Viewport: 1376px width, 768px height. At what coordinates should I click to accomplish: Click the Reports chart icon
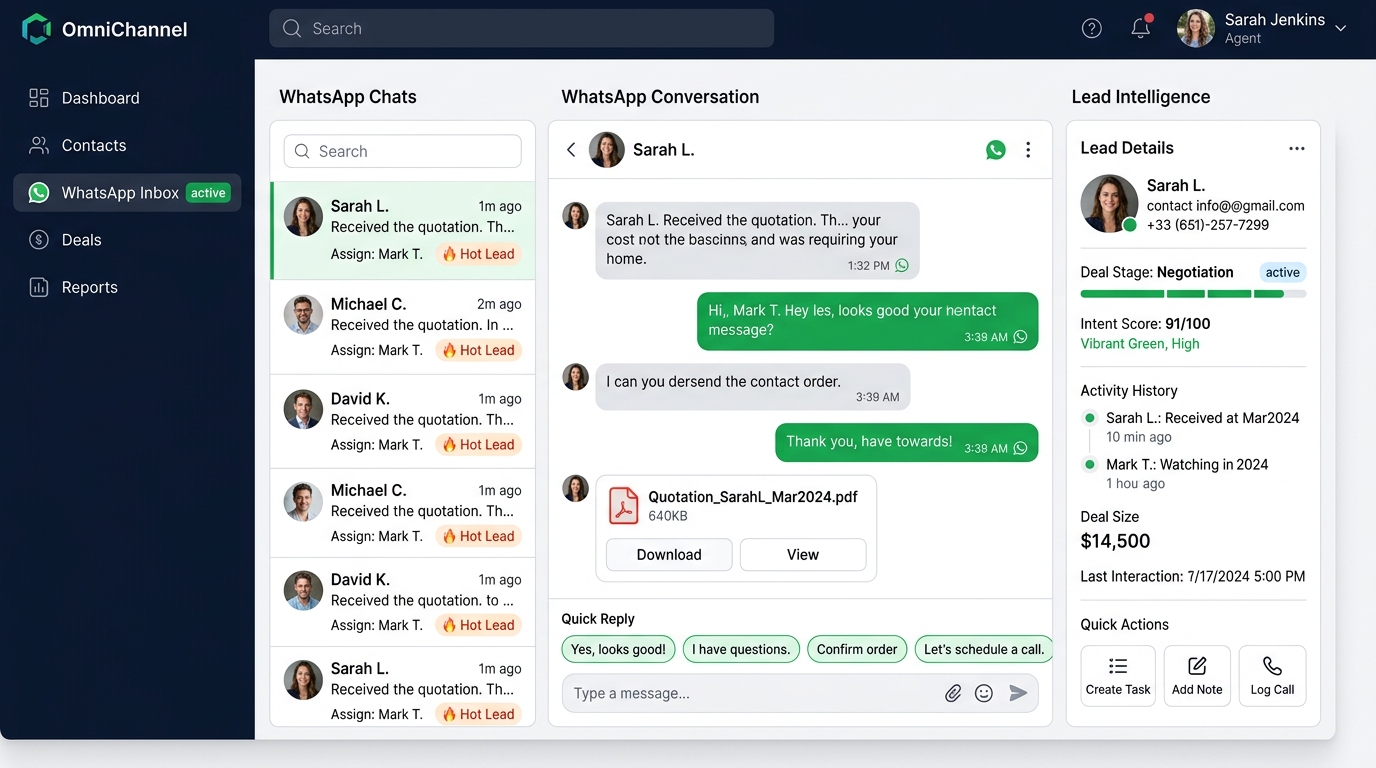(39, 287)
